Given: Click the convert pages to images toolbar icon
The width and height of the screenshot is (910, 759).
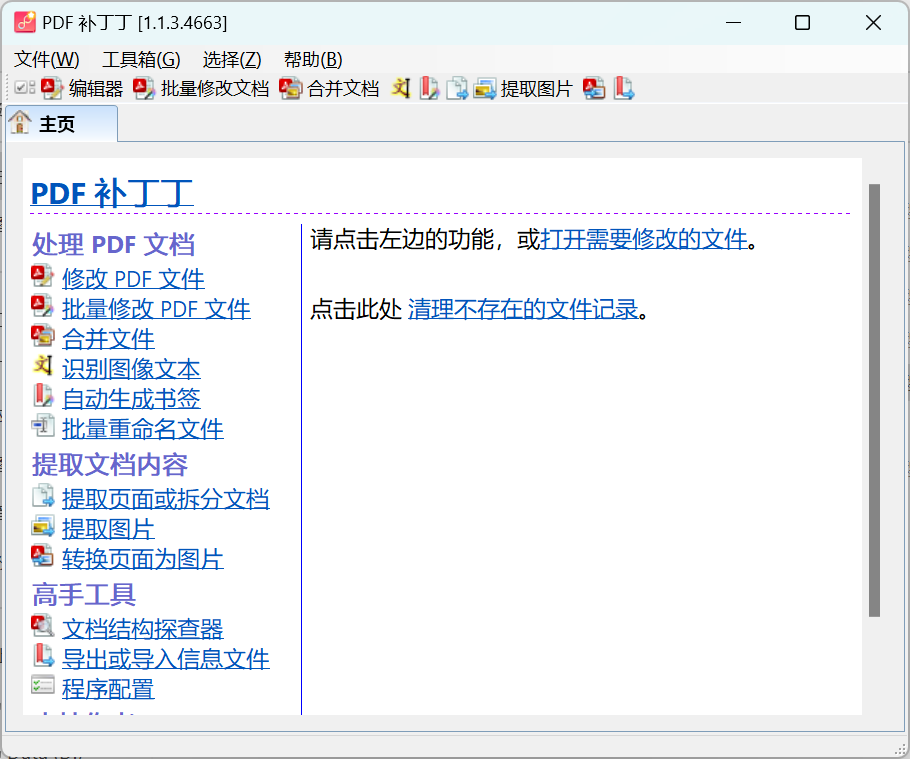Looking at the screenshot, I should [595, 89].
